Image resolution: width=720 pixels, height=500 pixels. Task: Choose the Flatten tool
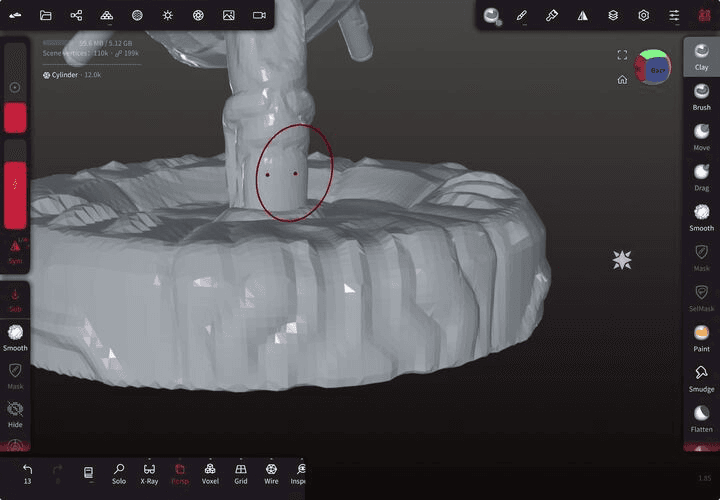pyautogui.click(x=701, y=417)
